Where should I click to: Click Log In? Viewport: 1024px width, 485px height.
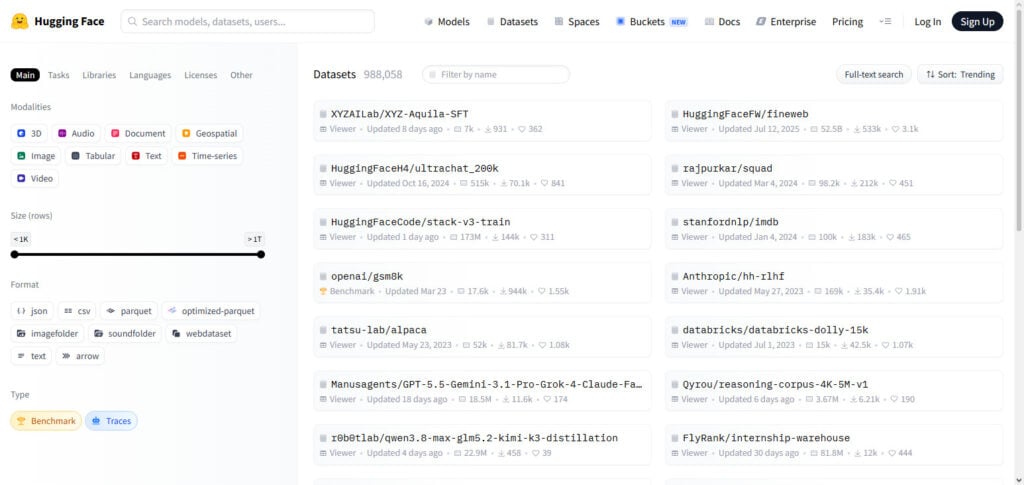927,22
